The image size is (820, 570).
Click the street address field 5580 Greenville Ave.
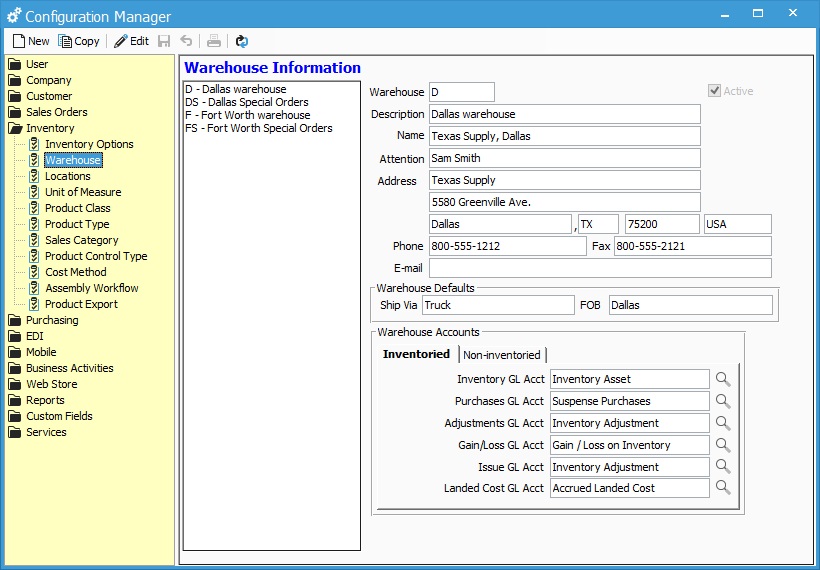565,202
